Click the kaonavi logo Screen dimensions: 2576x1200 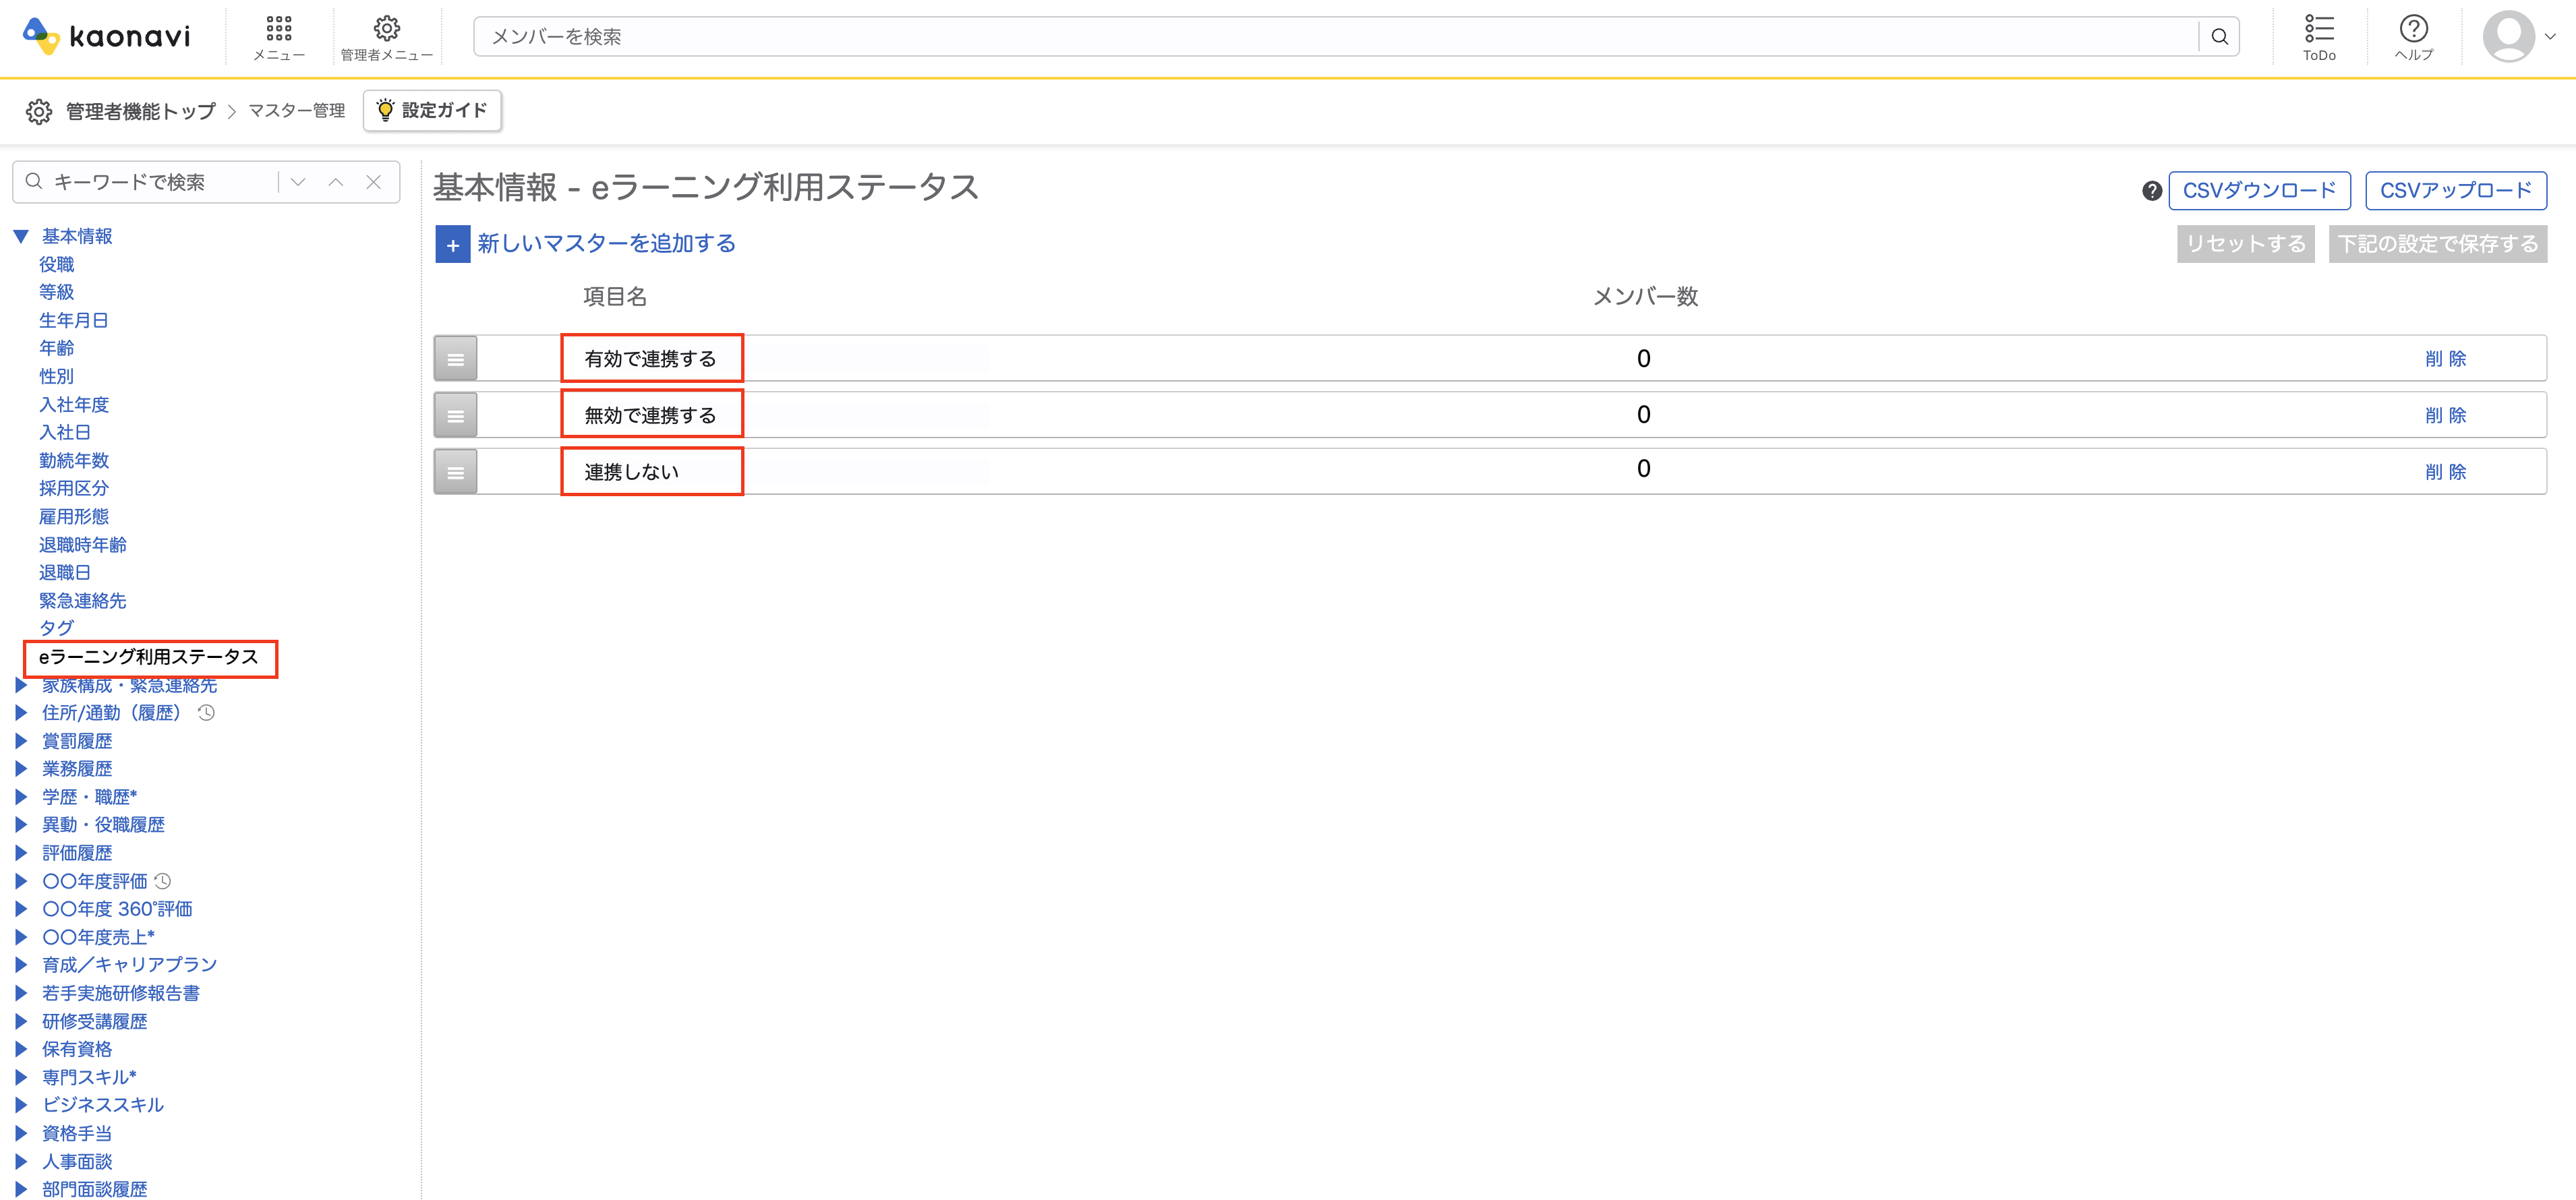[106, 36]
